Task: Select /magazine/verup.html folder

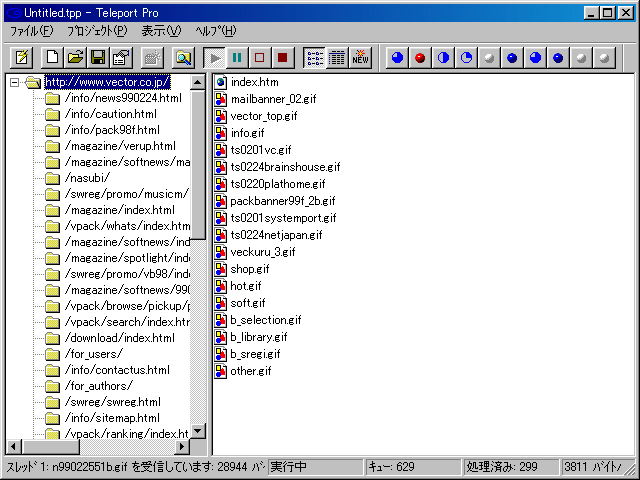Action: click(120, 146)
